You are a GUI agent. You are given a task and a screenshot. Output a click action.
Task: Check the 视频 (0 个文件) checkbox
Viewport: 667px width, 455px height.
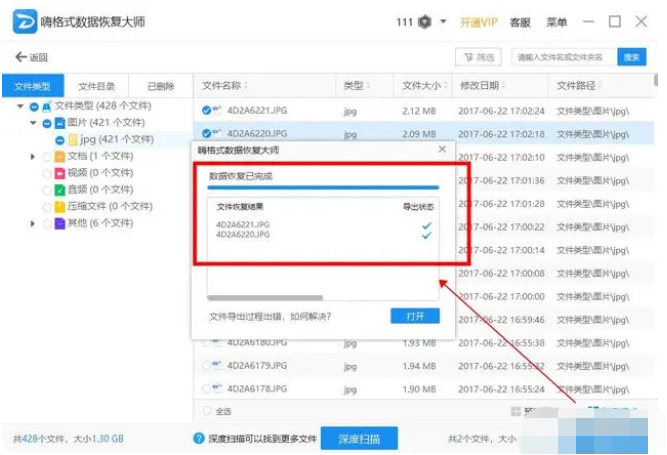click(x=47, y=173)
